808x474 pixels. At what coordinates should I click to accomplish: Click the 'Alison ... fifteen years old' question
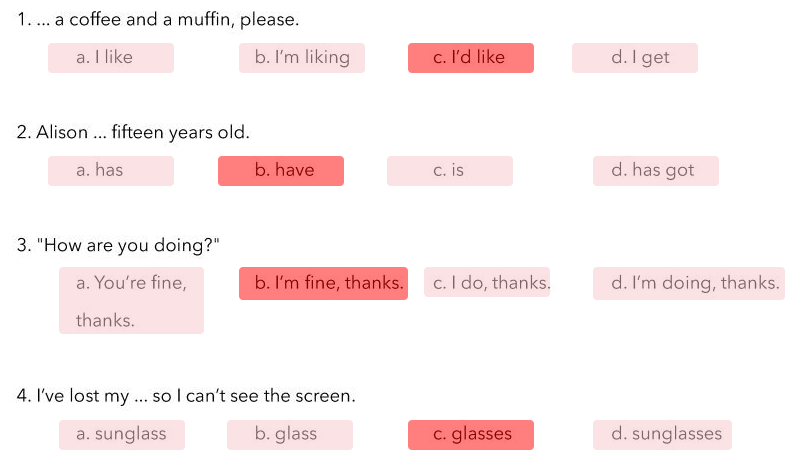[133, 132]
